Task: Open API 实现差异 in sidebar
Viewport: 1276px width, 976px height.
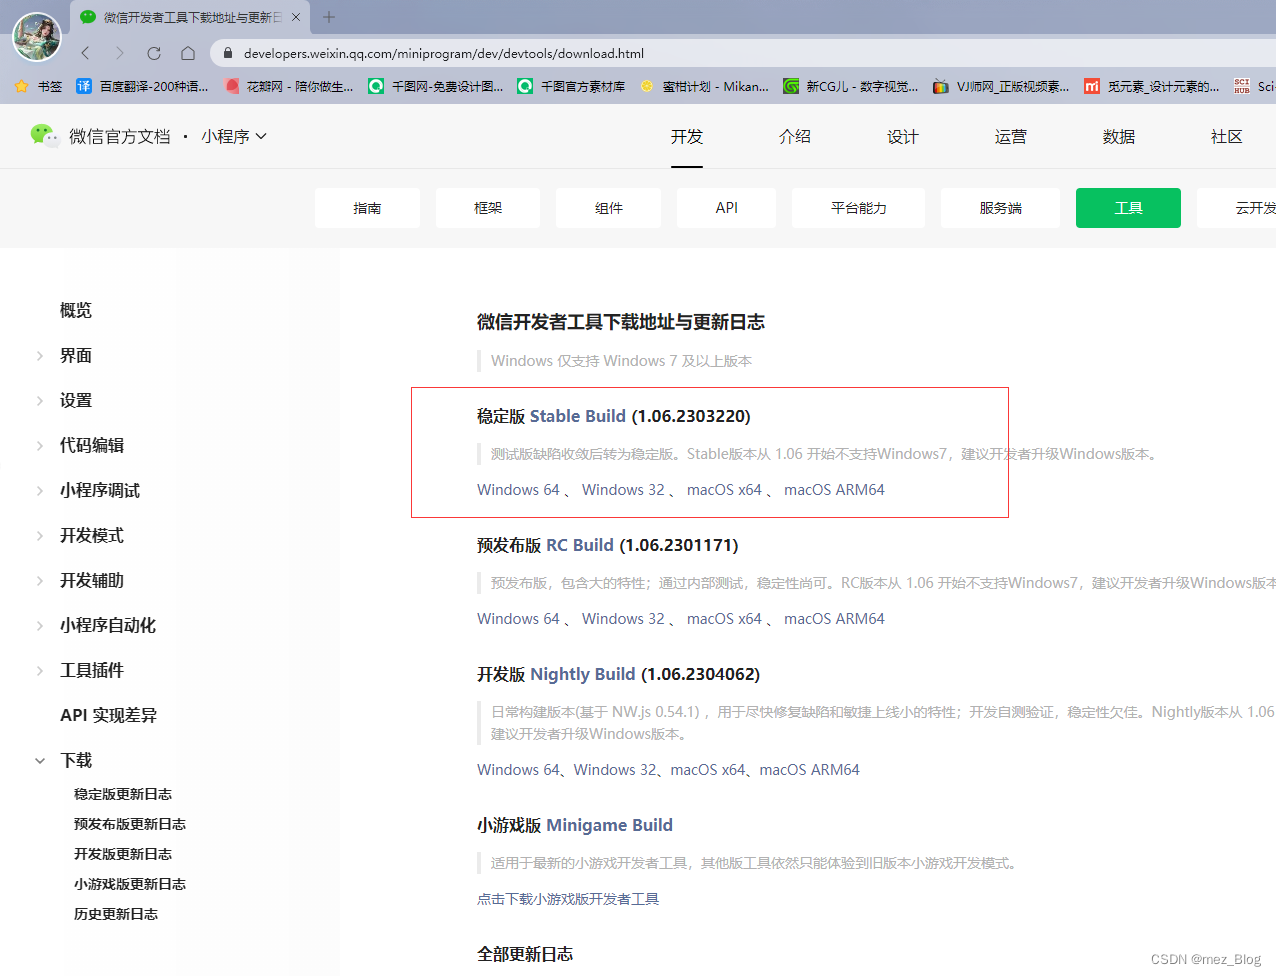Action: pyautogui.click(x=108, y=715)
